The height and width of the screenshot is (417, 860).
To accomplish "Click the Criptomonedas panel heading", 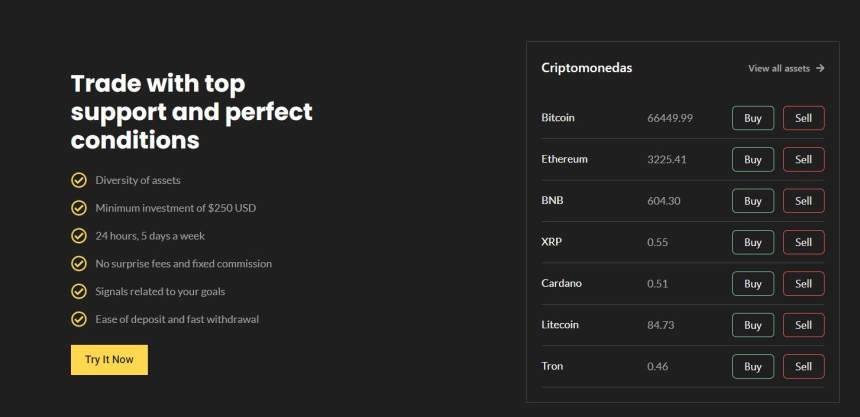I will [586, 68].
